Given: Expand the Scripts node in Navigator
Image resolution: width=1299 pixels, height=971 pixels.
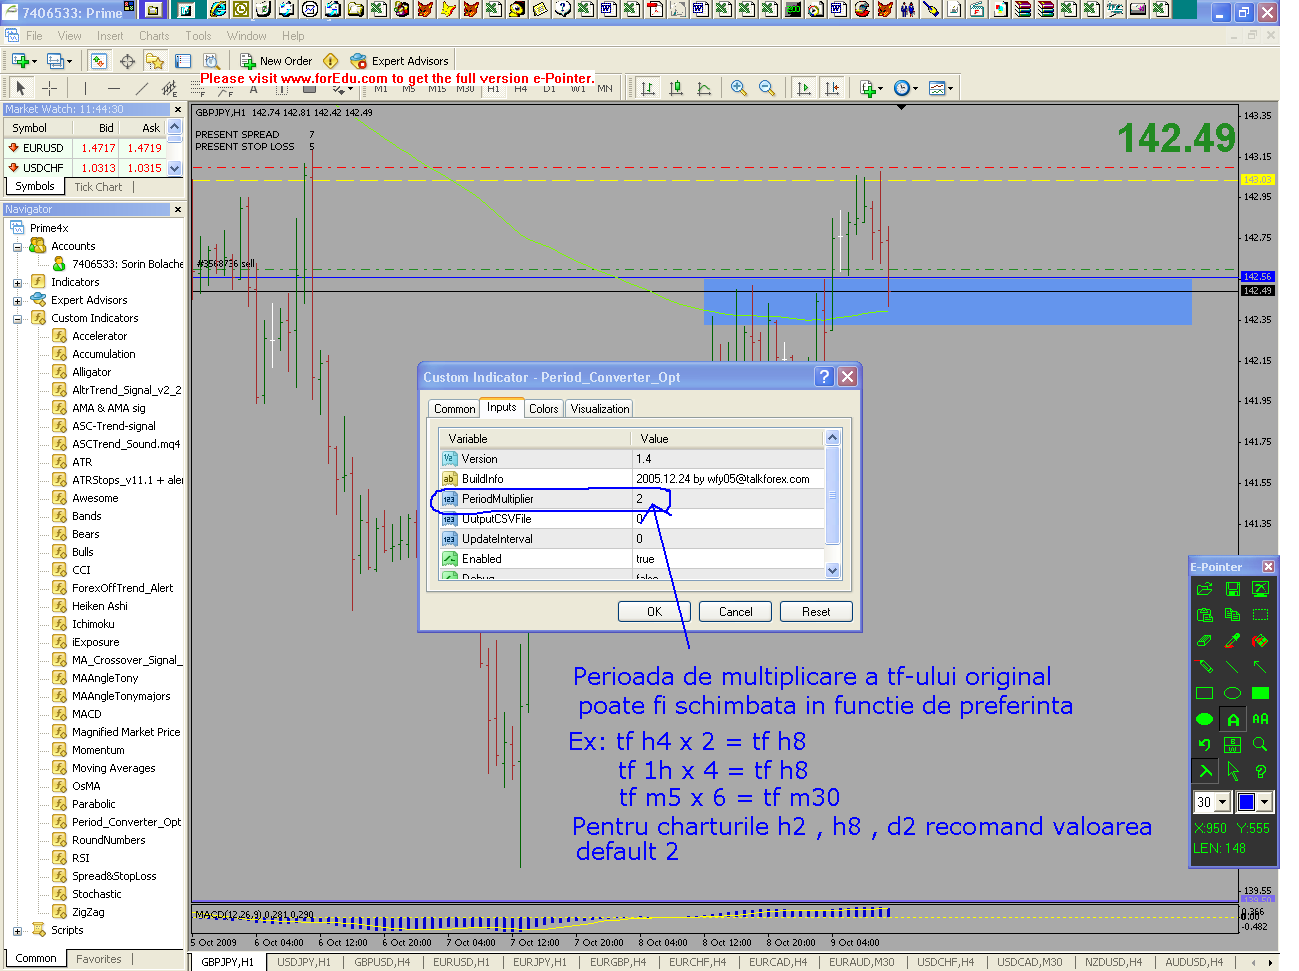Looking at the screenshot, I should [17, 931].
